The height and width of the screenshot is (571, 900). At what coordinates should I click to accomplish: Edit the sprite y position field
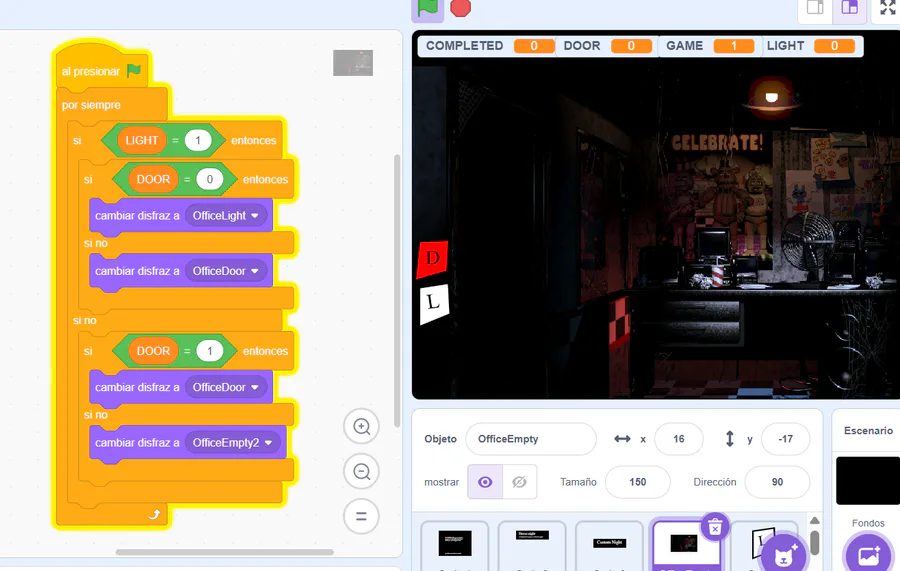coord(785,439)
